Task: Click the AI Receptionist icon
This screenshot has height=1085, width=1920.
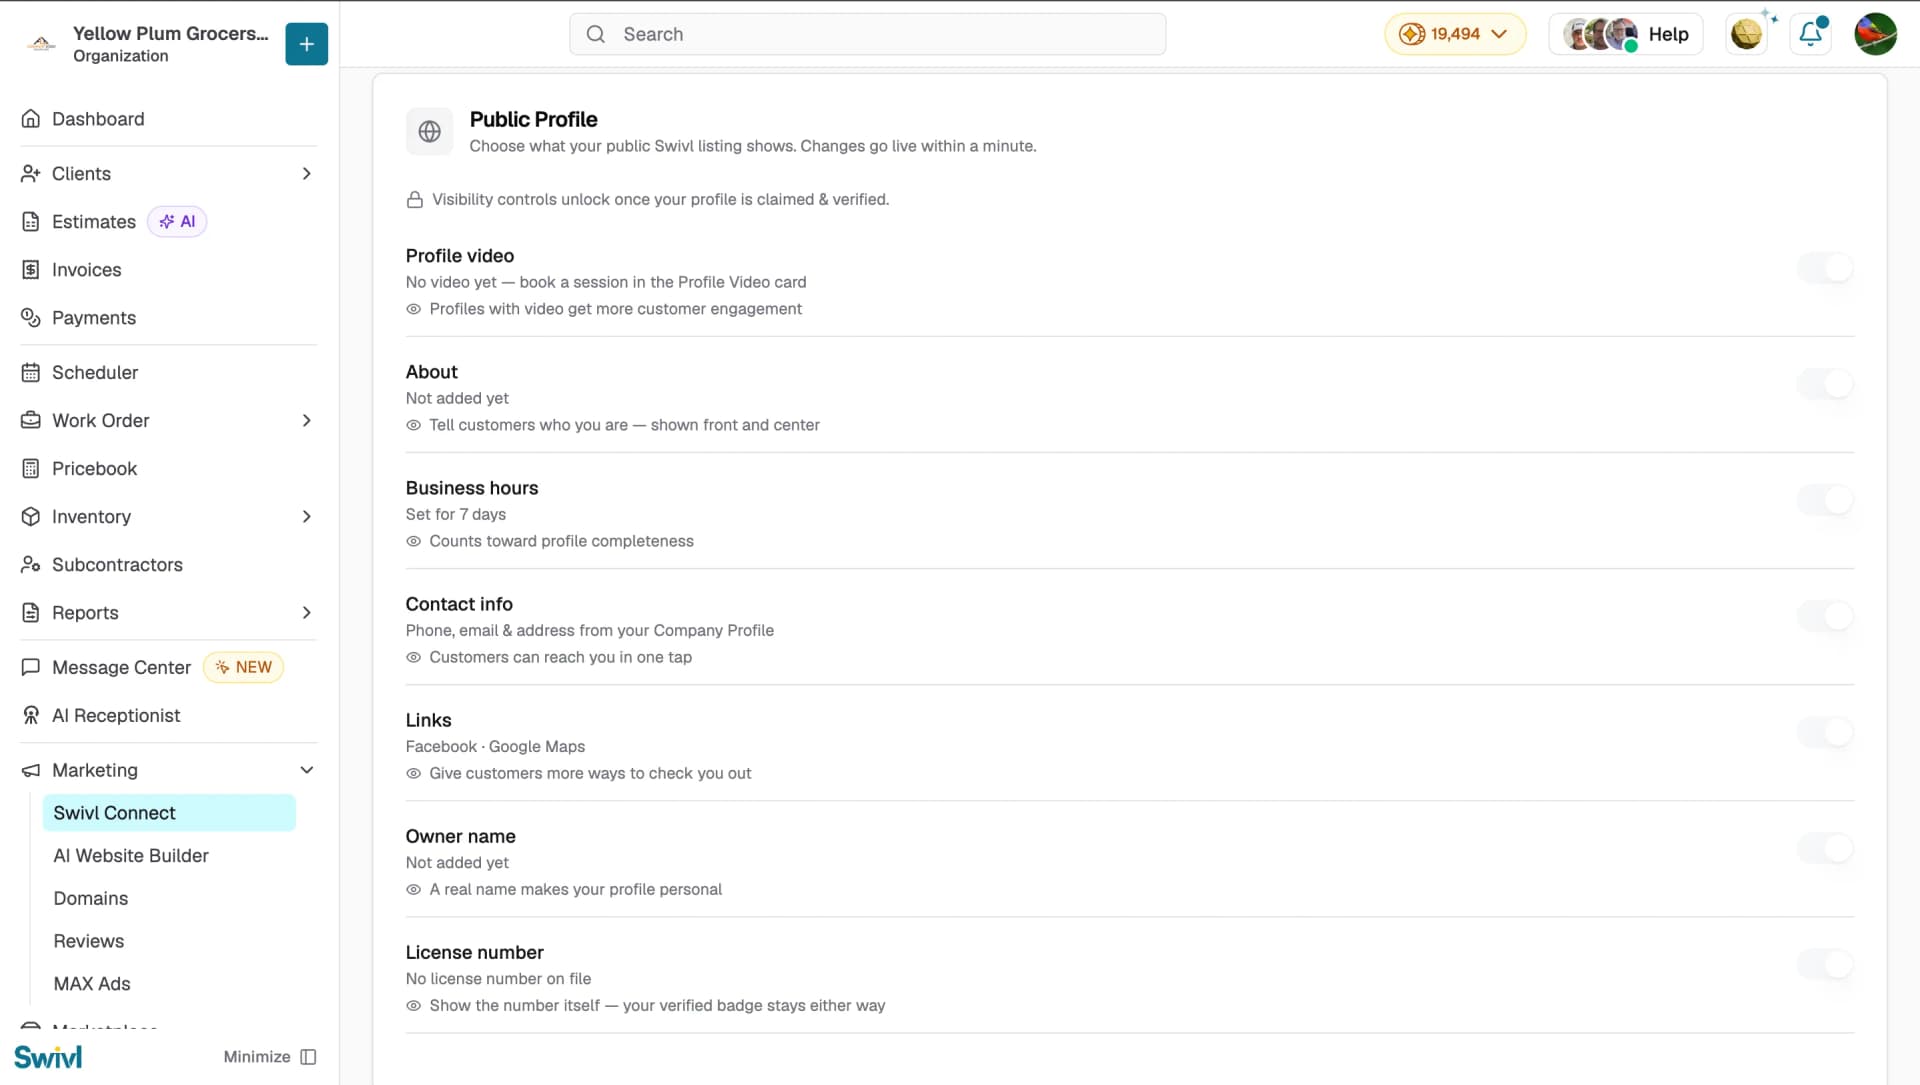Action: (31, 716)
